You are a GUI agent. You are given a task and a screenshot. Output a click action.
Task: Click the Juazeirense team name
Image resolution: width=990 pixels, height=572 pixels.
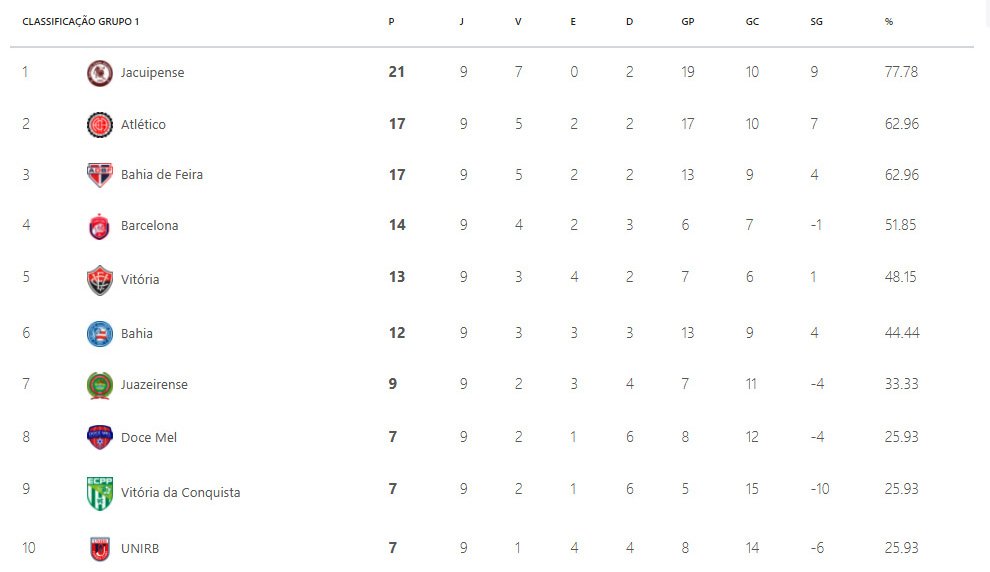154,384
